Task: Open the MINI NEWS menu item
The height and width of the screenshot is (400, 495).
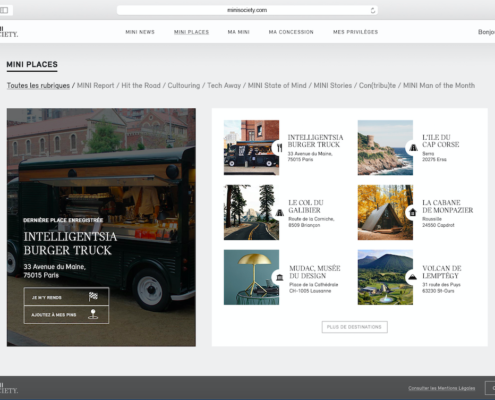Action: click(x=140, y=32)
